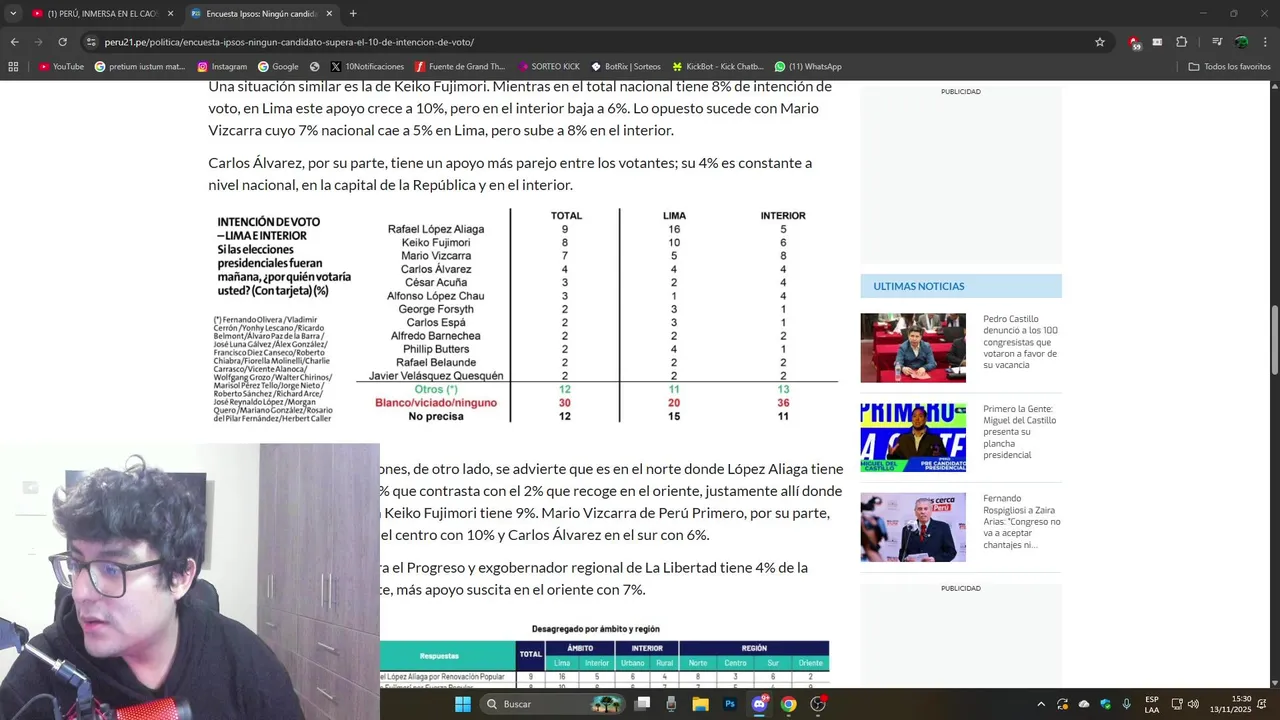Viewport: 1280px width, 720px height.
Task: Open the apps grid bookmark icon
Action: [x=13, y=67]
